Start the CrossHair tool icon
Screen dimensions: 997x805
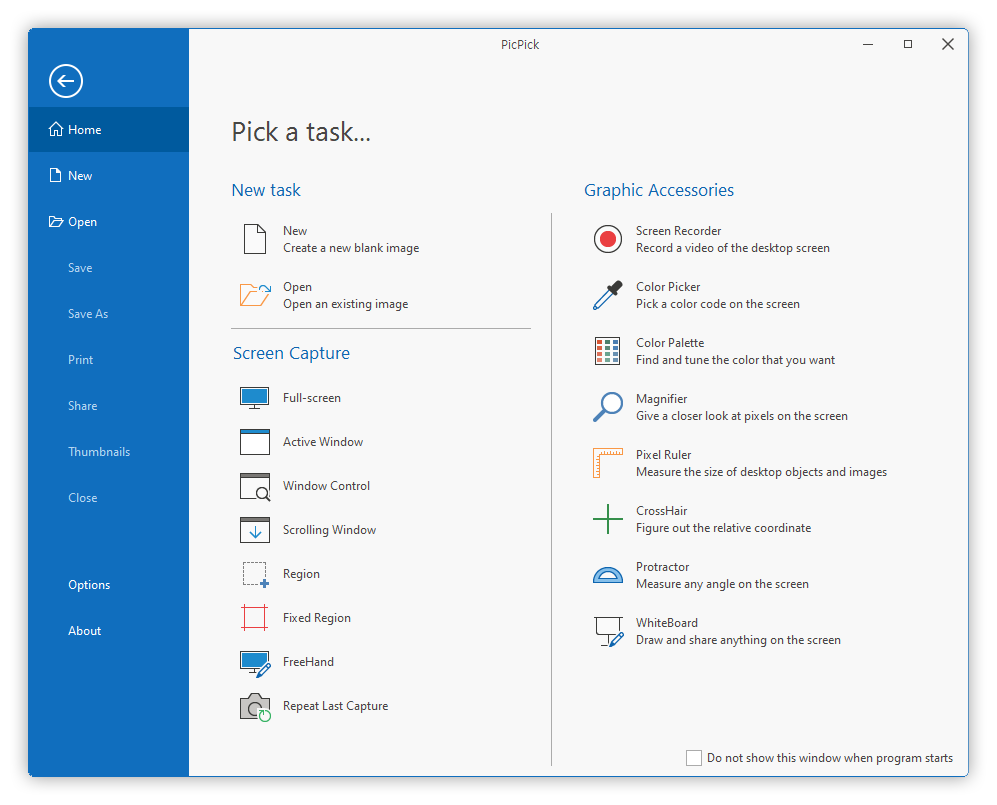click(607, 519)
